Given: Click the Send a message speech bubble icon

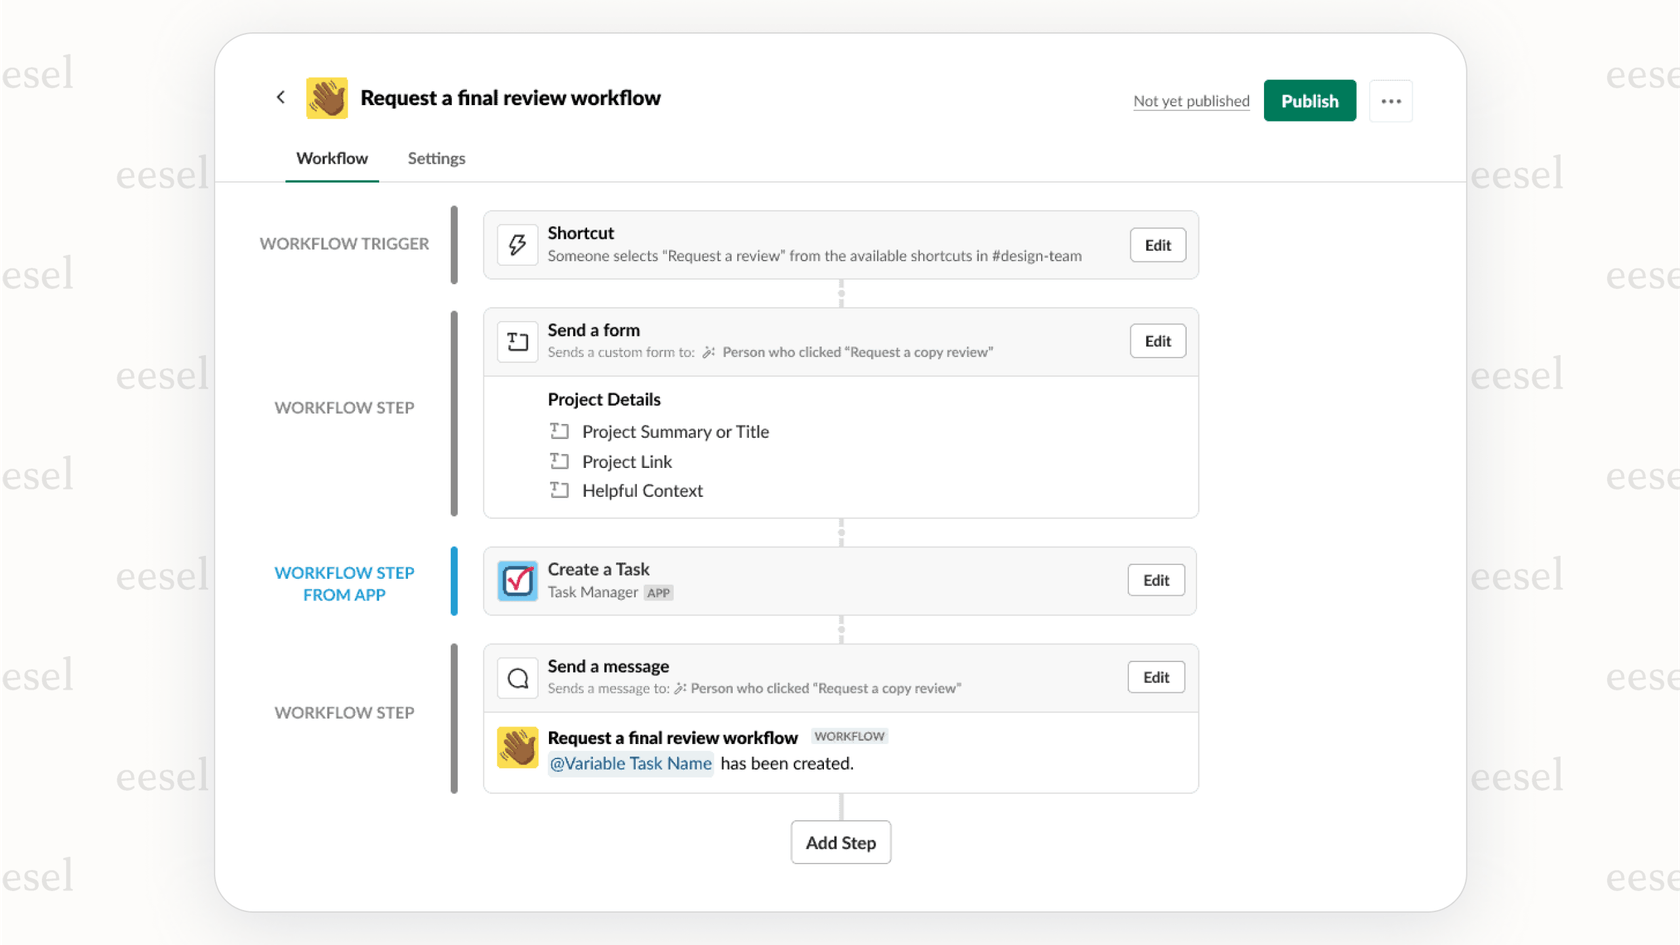Looking at the screenshot, I should [x=517, y=677].
